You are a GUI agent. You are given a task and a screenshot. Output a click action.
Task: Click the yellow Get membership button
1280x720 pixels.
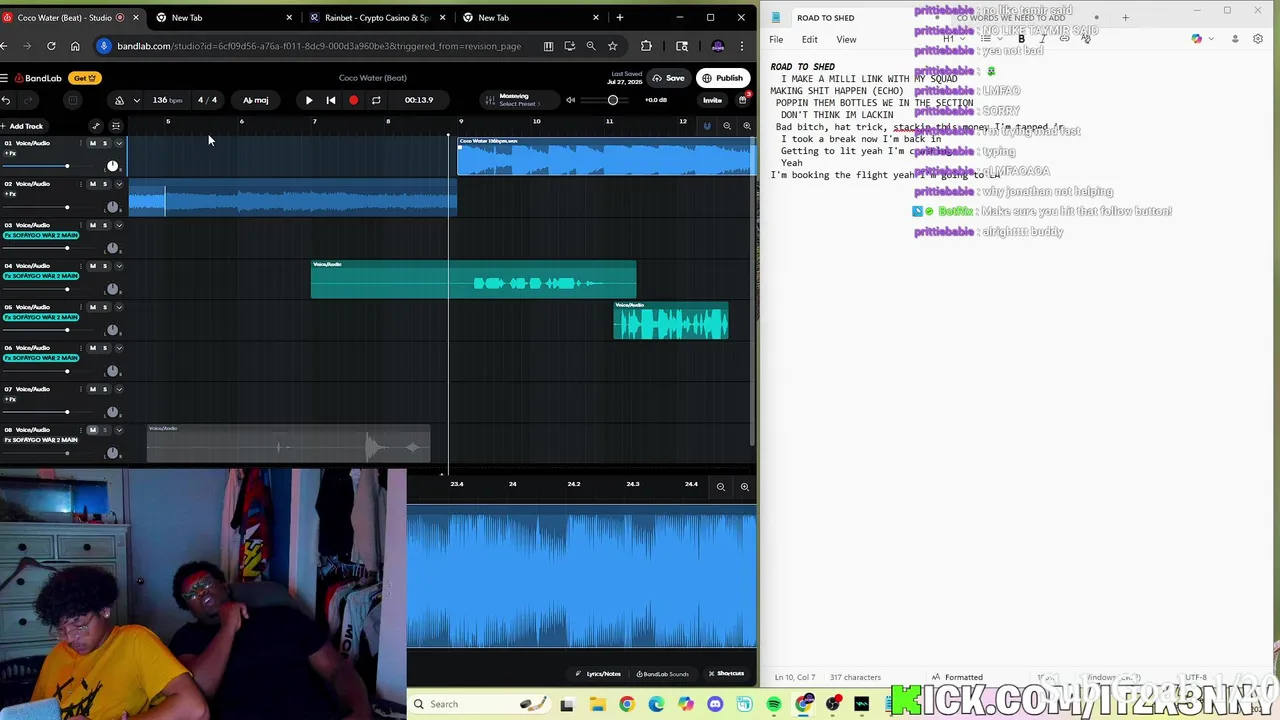pyautogui.click(x=85, y=78)
